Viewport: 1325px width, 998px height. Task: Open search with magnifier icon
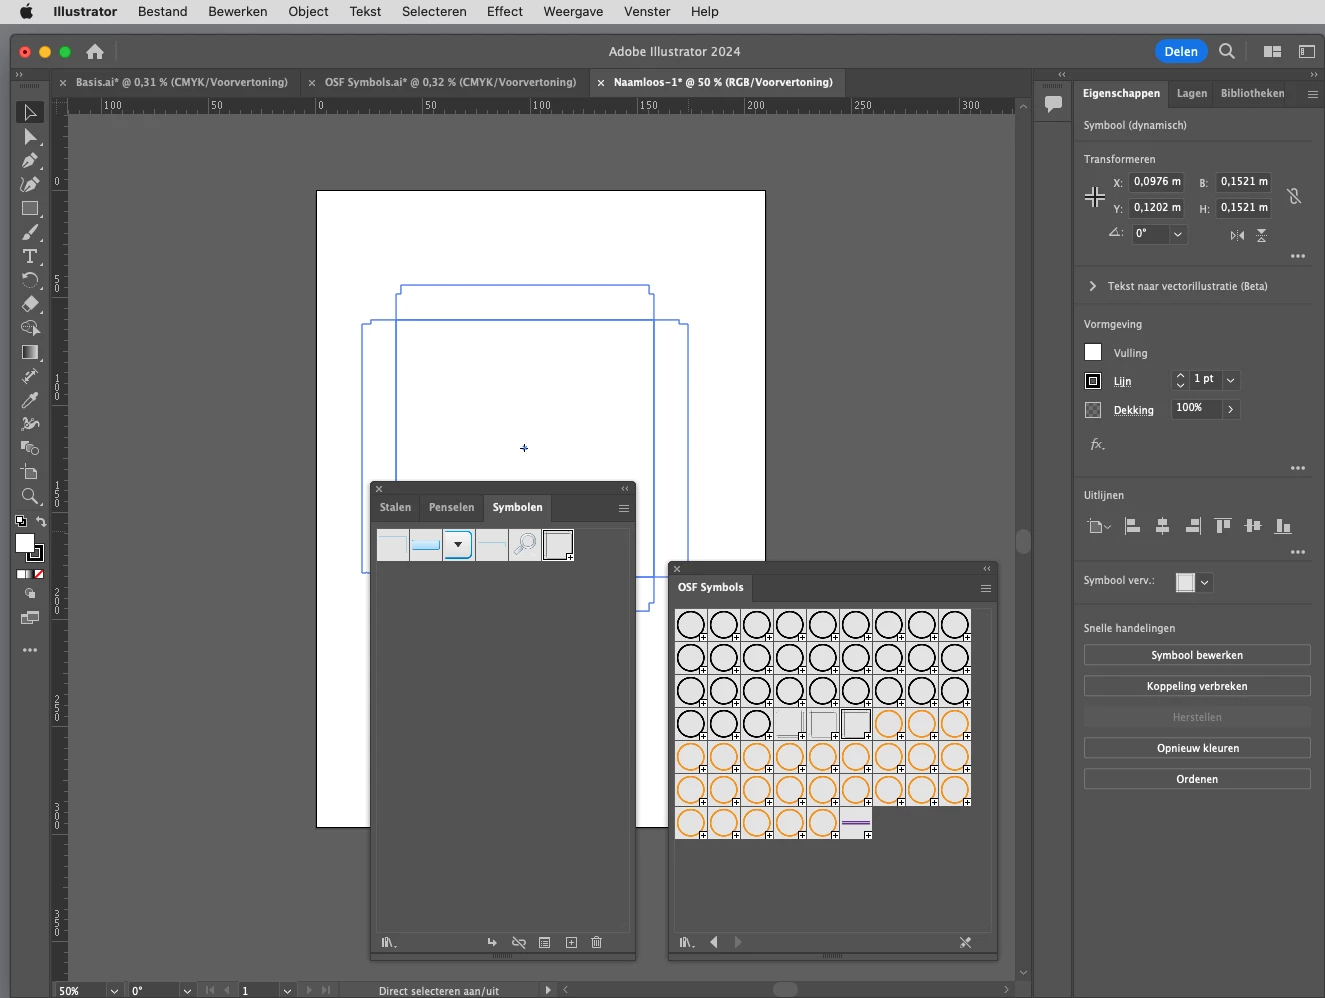pos(1227,51)
